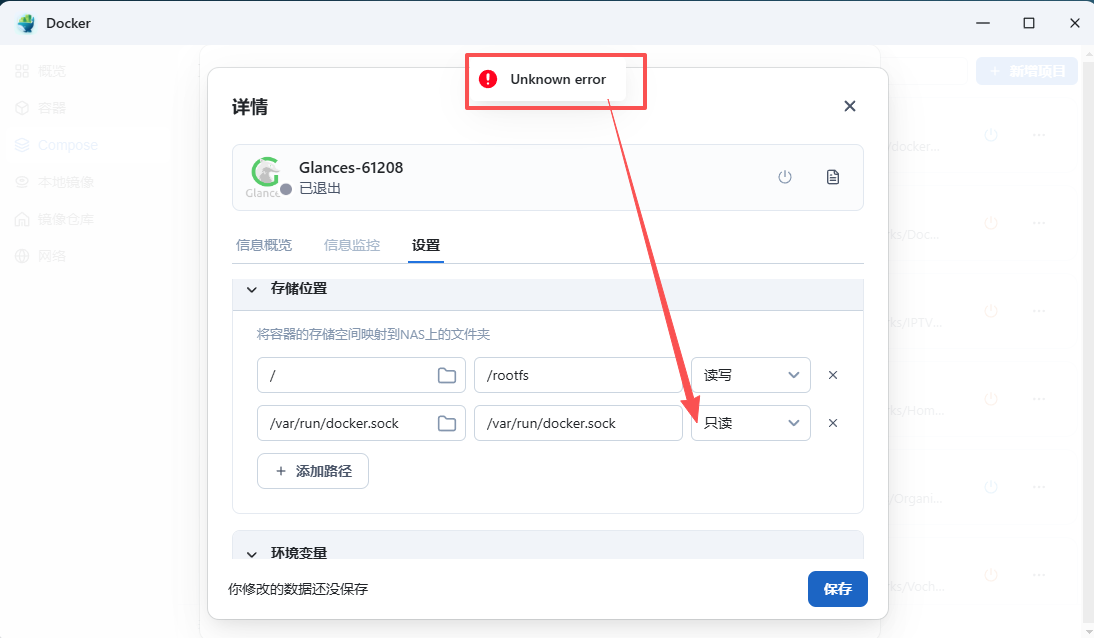Click the /var/run/docker.sock host path field
The image size is (1094, 638).
(x=361, y=423)
